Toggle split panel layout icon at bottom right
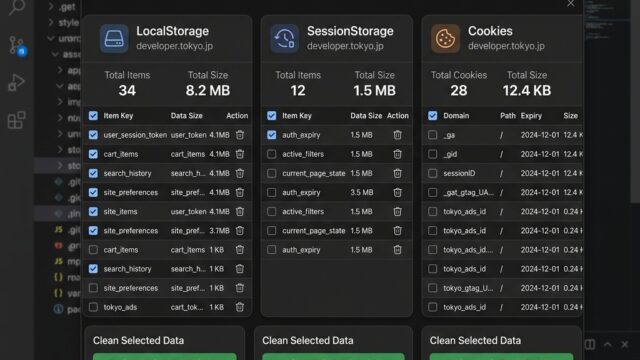640x360 pixels. (590, 344)
